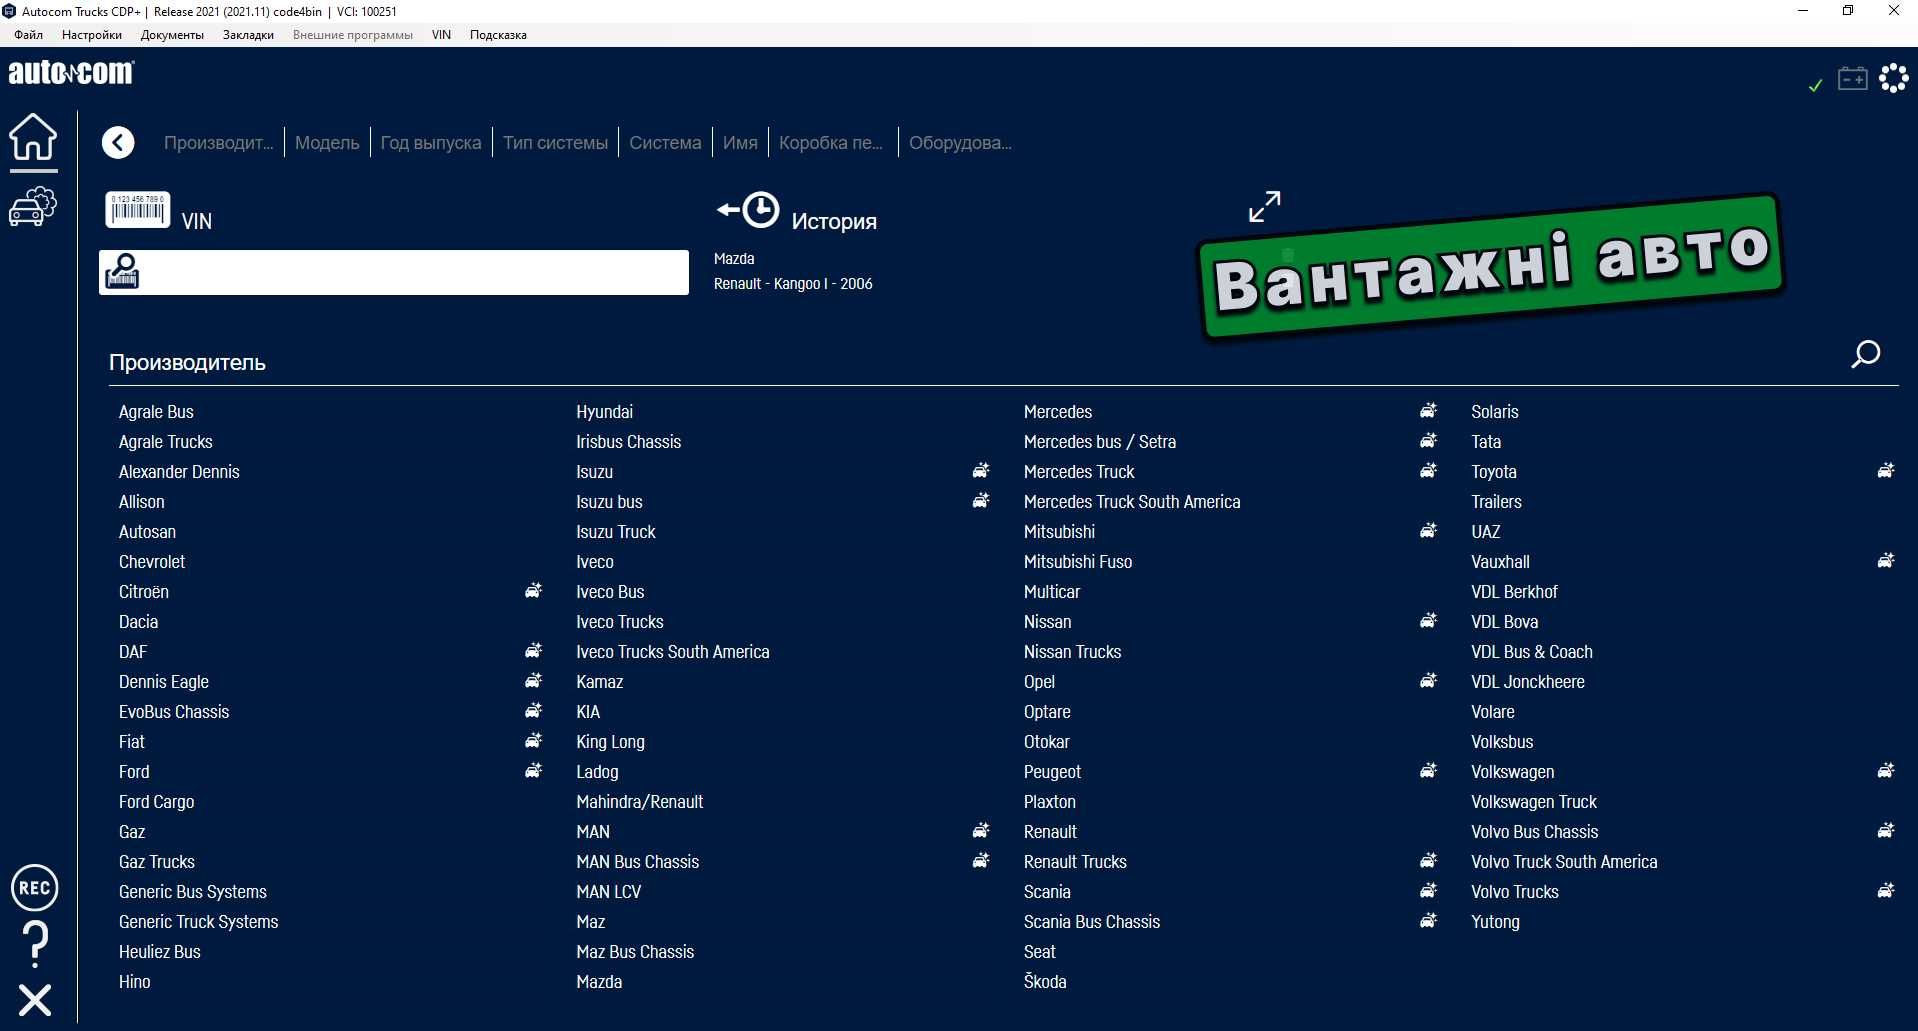Screen dimensions: 1918x1031
Task: Open the manufacturer search magnifier
Action: 1866,354
